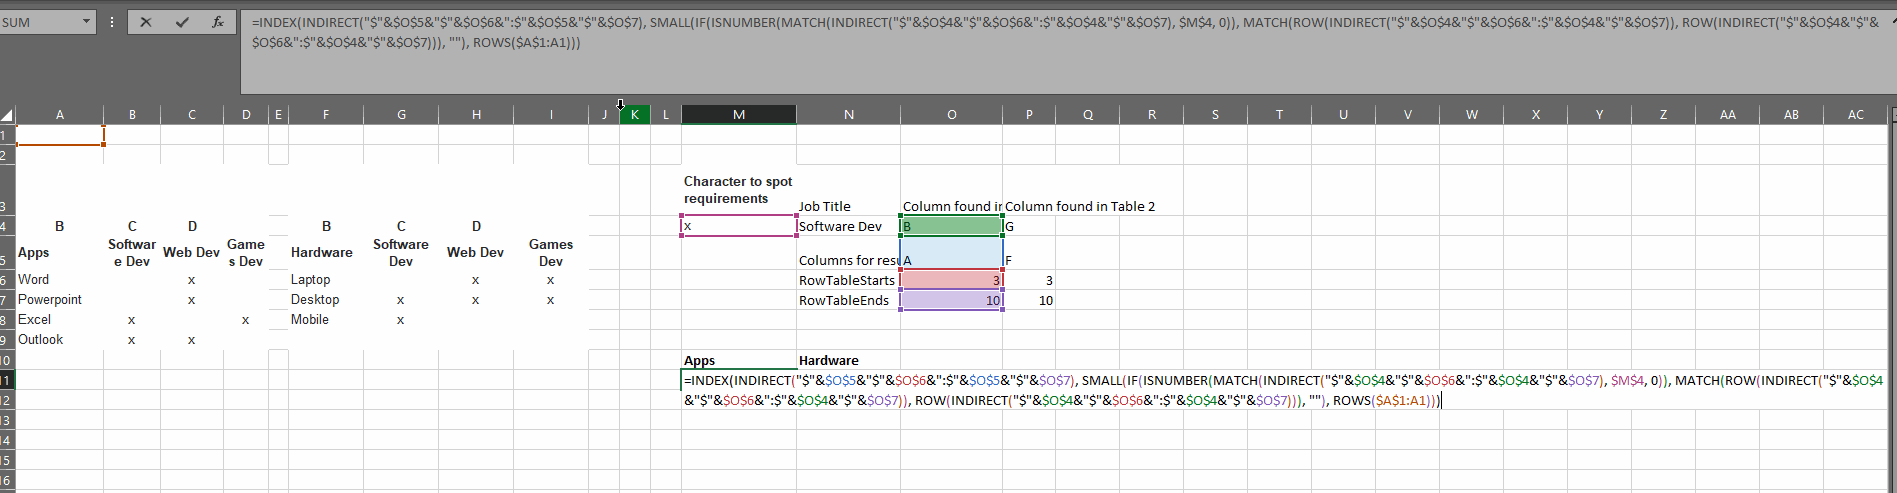Click the 'Powerpoint' cell
This screenshot has width=1897, height=493.
(60, 300)
